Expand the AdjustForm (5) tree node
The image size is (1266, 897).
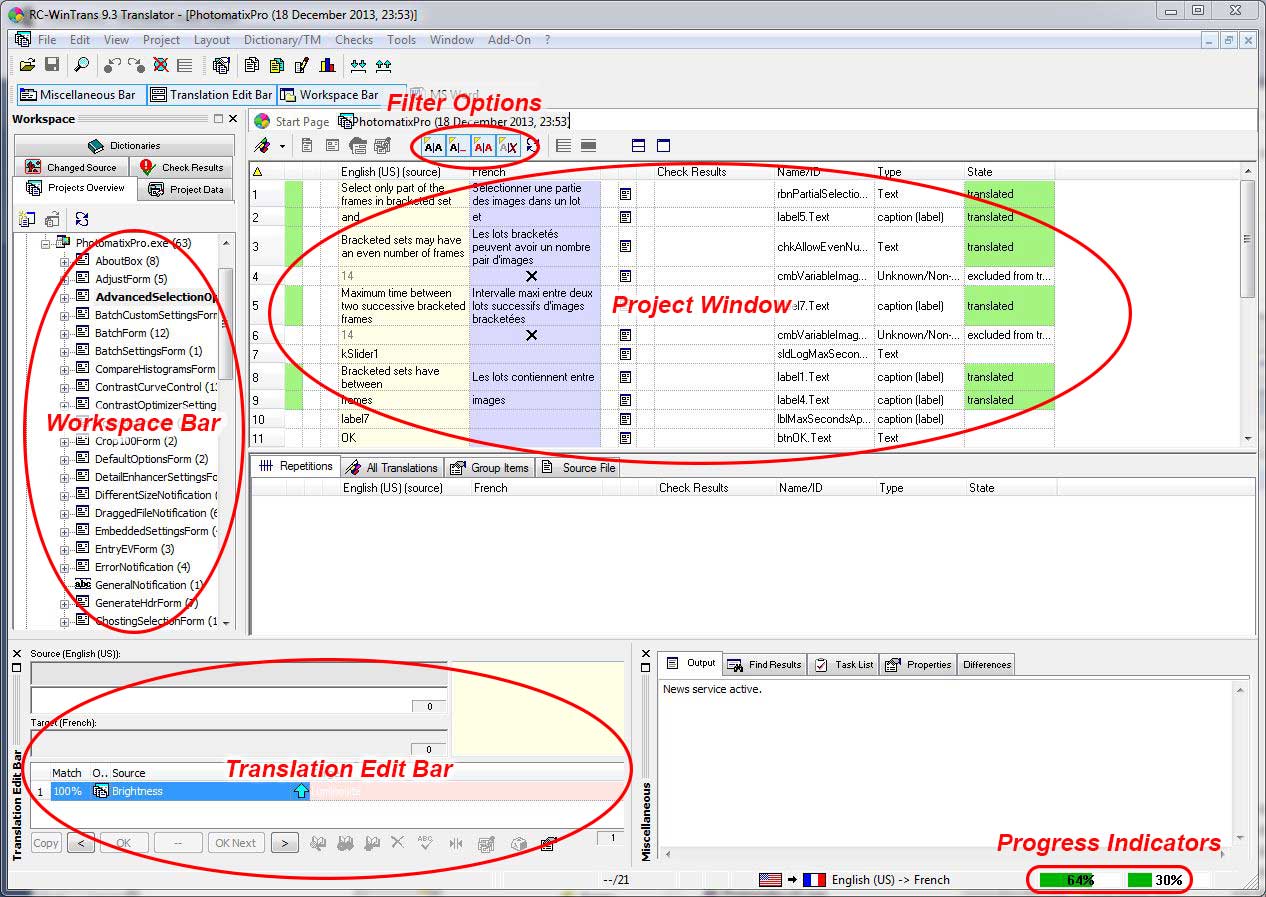65,279
